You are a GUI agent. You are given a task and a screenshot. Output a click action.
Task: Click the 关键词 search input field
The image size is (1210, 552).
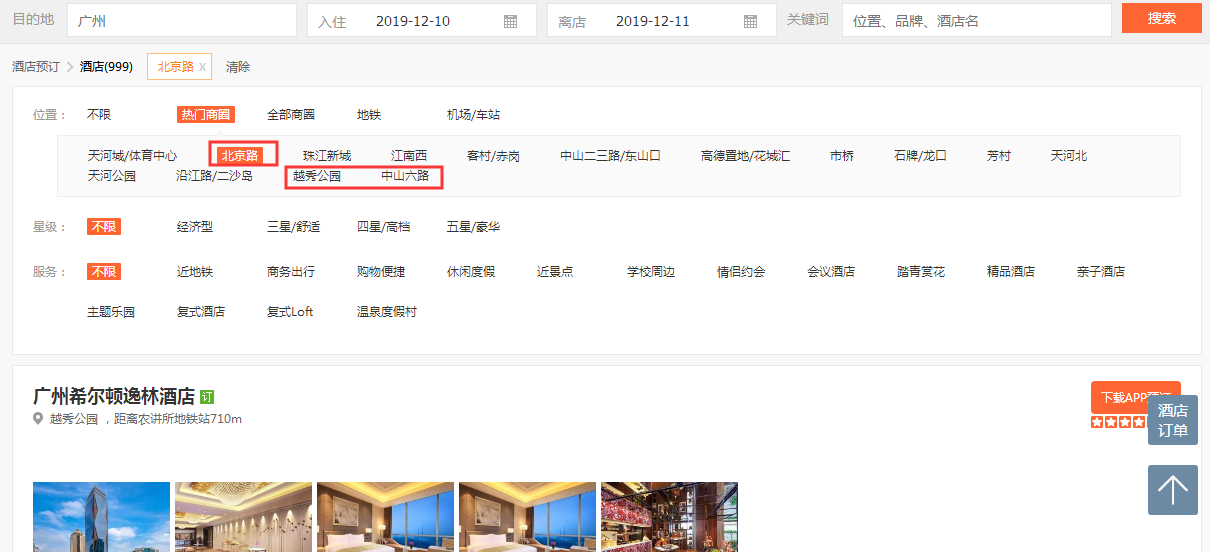coord(975,21)
